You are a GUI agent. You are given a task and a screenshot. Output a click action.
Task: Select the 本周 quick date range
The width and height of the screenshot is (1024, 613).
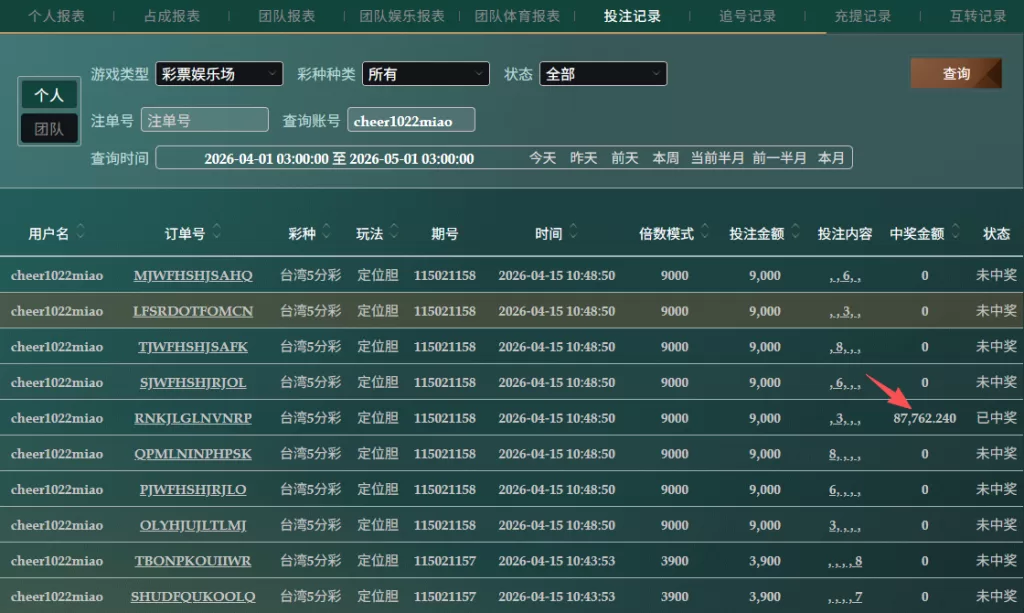pyautogui.click(x=665, y=158)
